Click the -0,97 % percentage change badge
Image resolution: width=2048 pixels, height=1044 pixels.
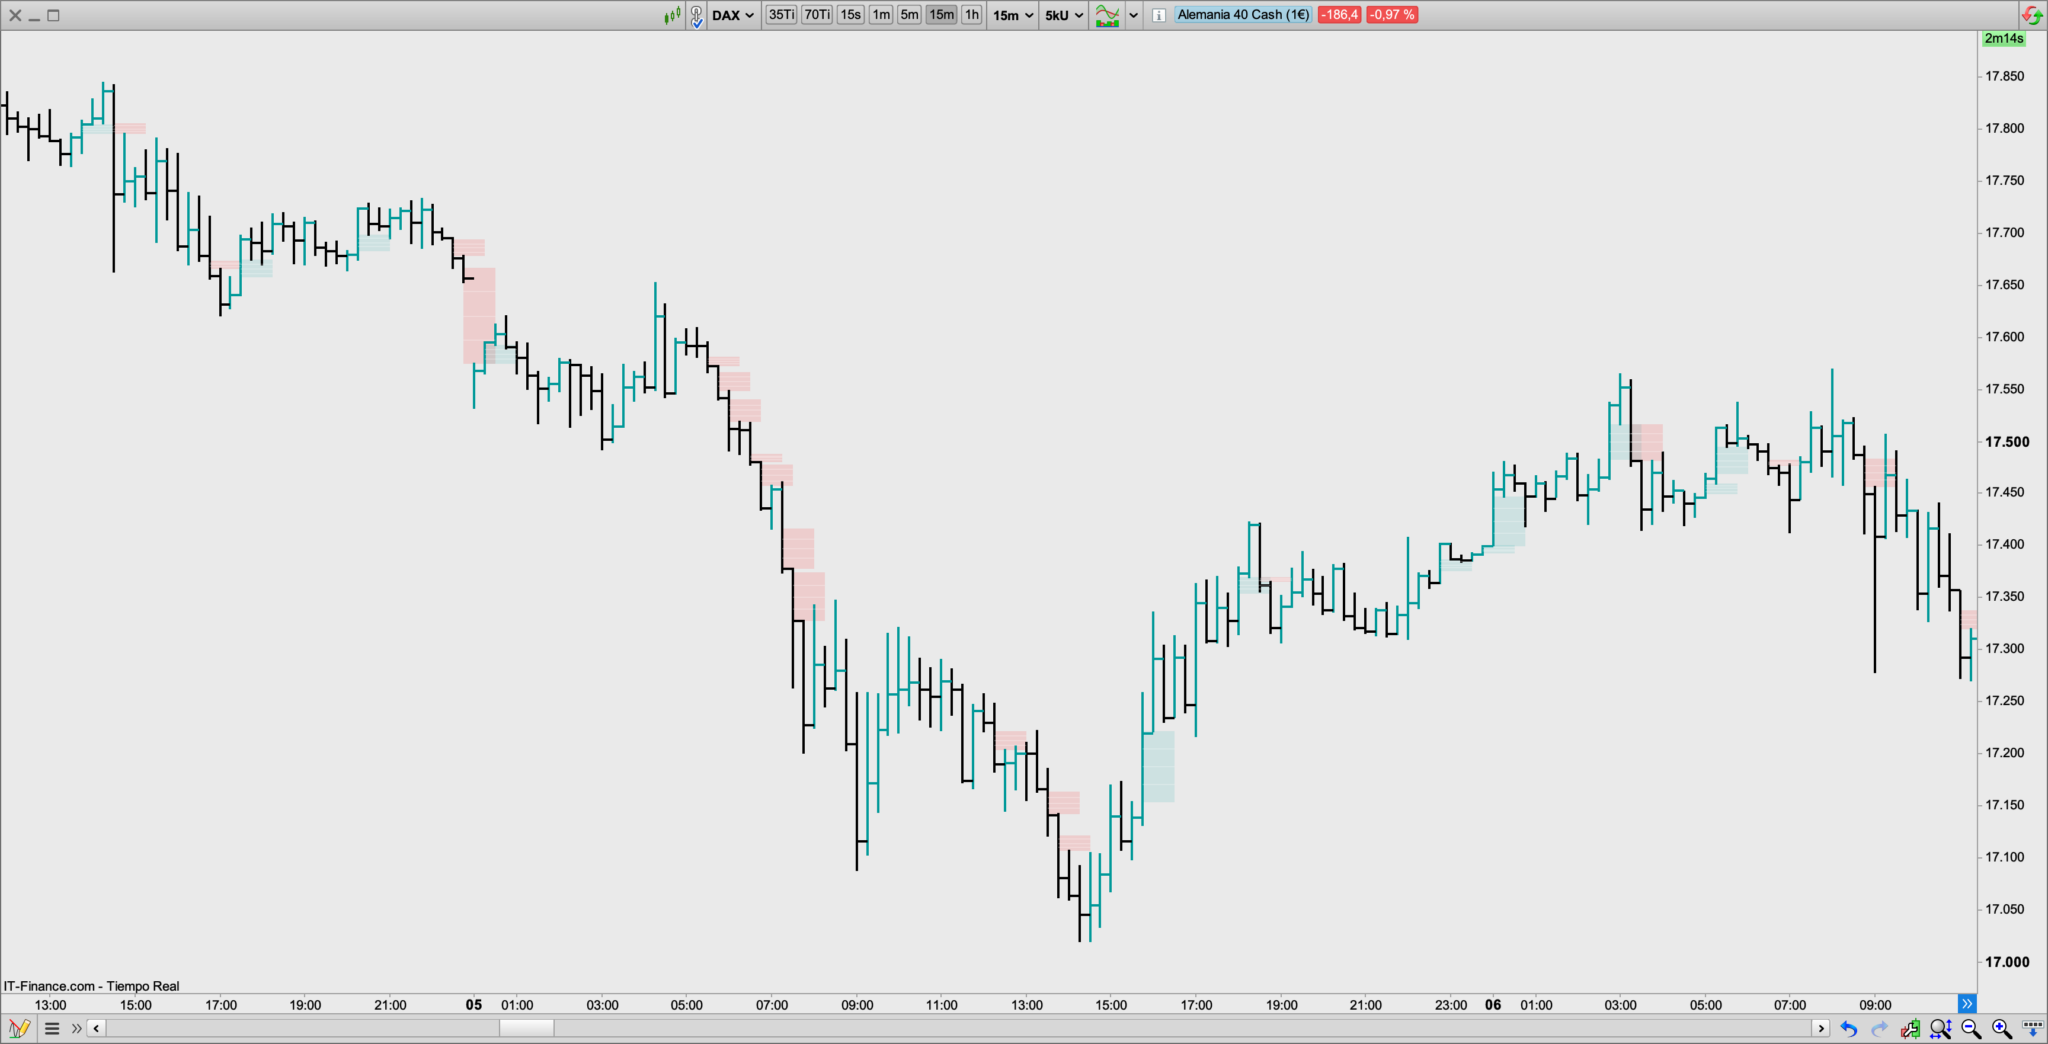pos(1392,15)
